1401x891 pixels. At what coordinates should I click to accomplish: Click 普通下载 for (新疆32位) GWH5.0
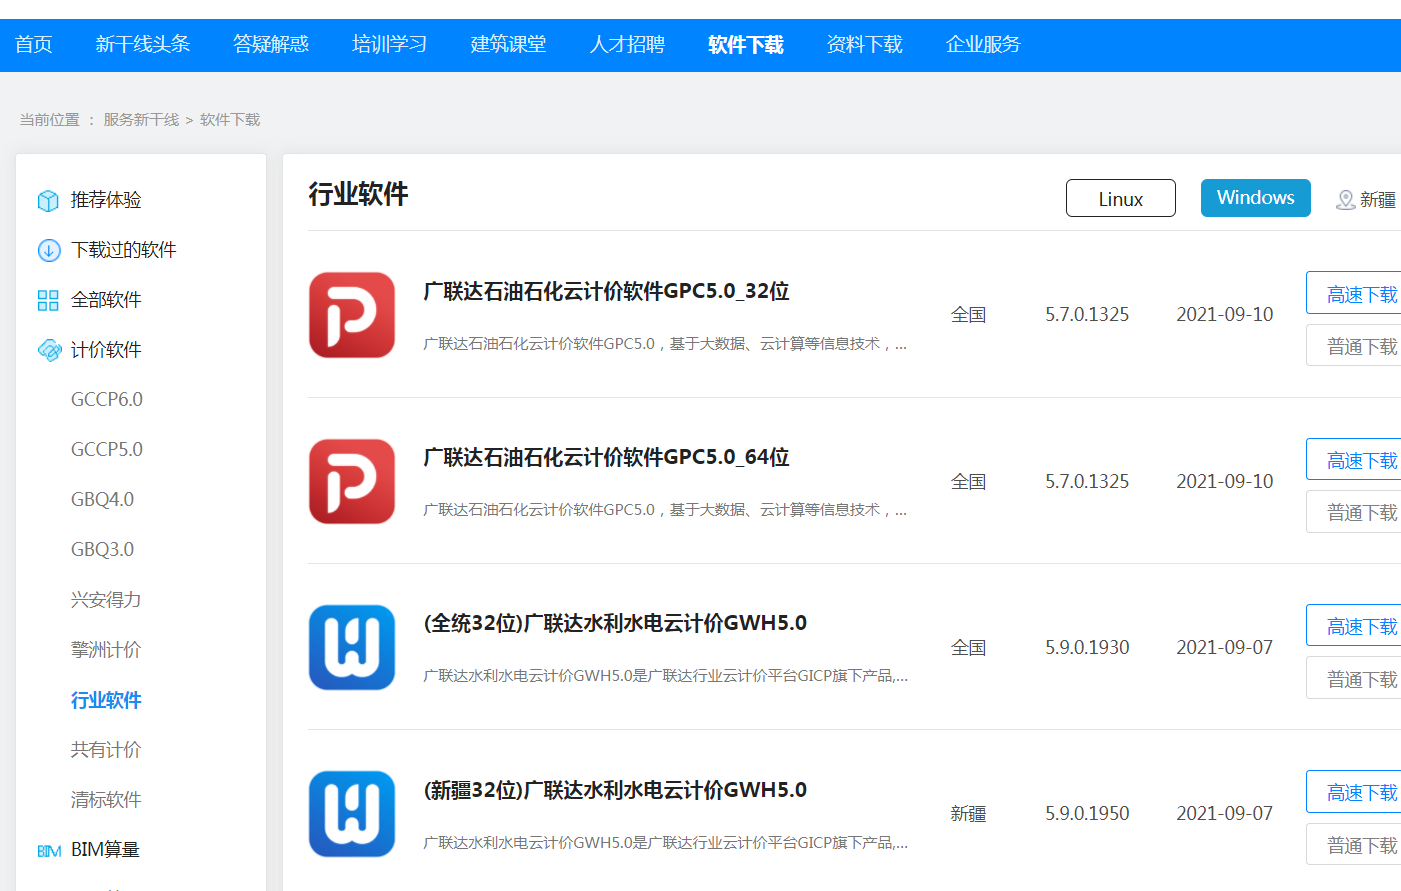1354,844
